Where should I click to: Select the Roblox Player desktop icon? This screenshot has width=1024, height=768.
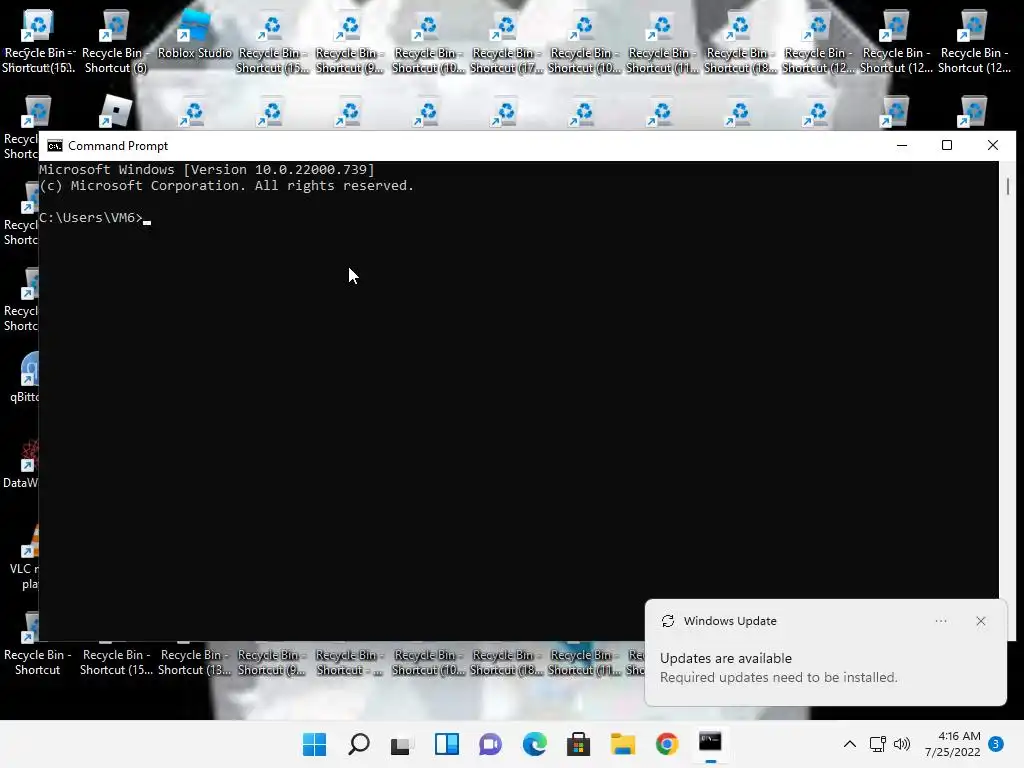[116, 111]
